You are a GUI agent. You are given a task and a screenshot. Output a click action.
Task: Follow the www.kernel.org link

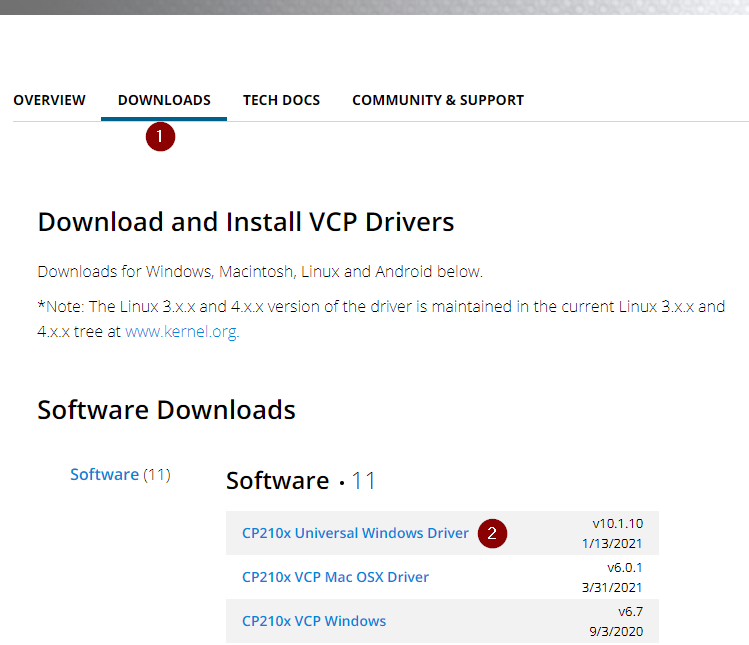[x=181, y=331]
